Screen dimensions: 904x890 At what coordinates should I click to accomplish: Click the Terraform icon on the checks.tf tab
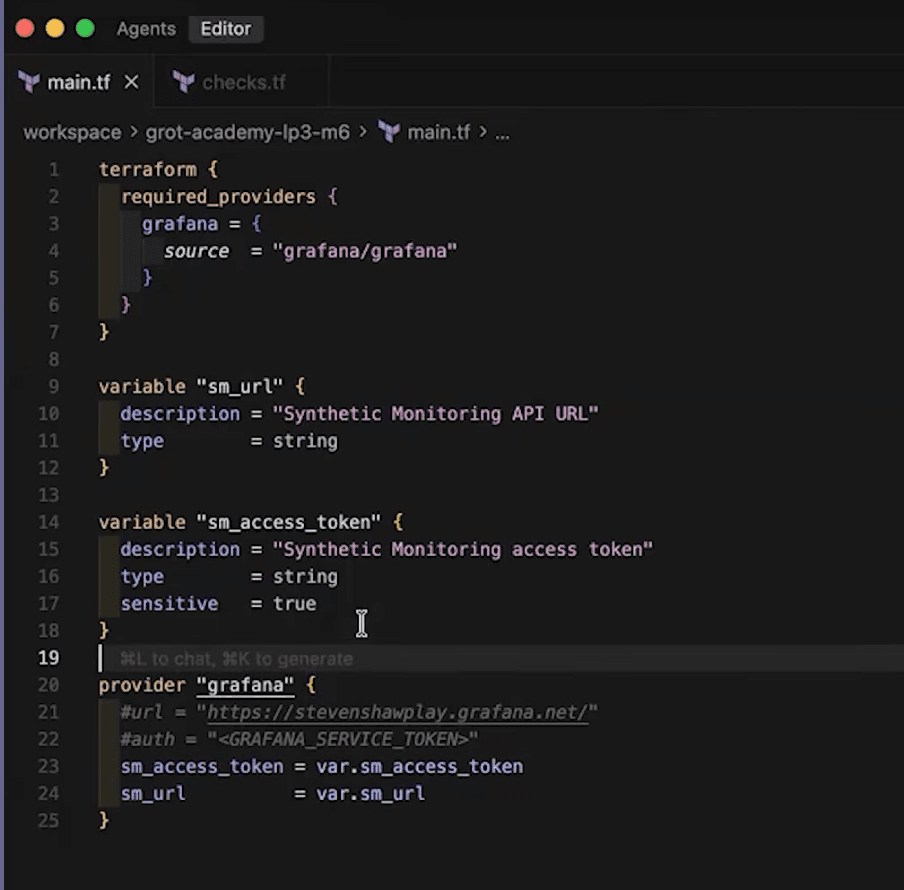click(x=183, y=83)
